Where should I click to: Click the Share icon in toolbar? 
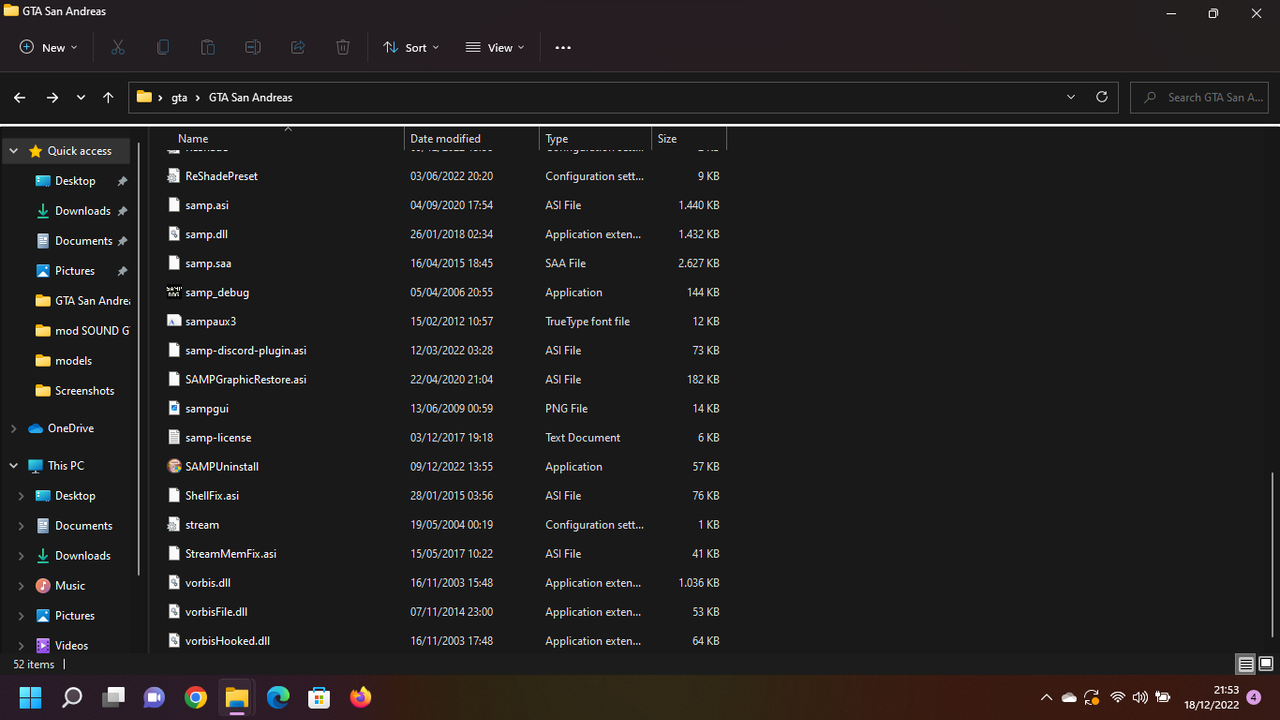(298, 47)
